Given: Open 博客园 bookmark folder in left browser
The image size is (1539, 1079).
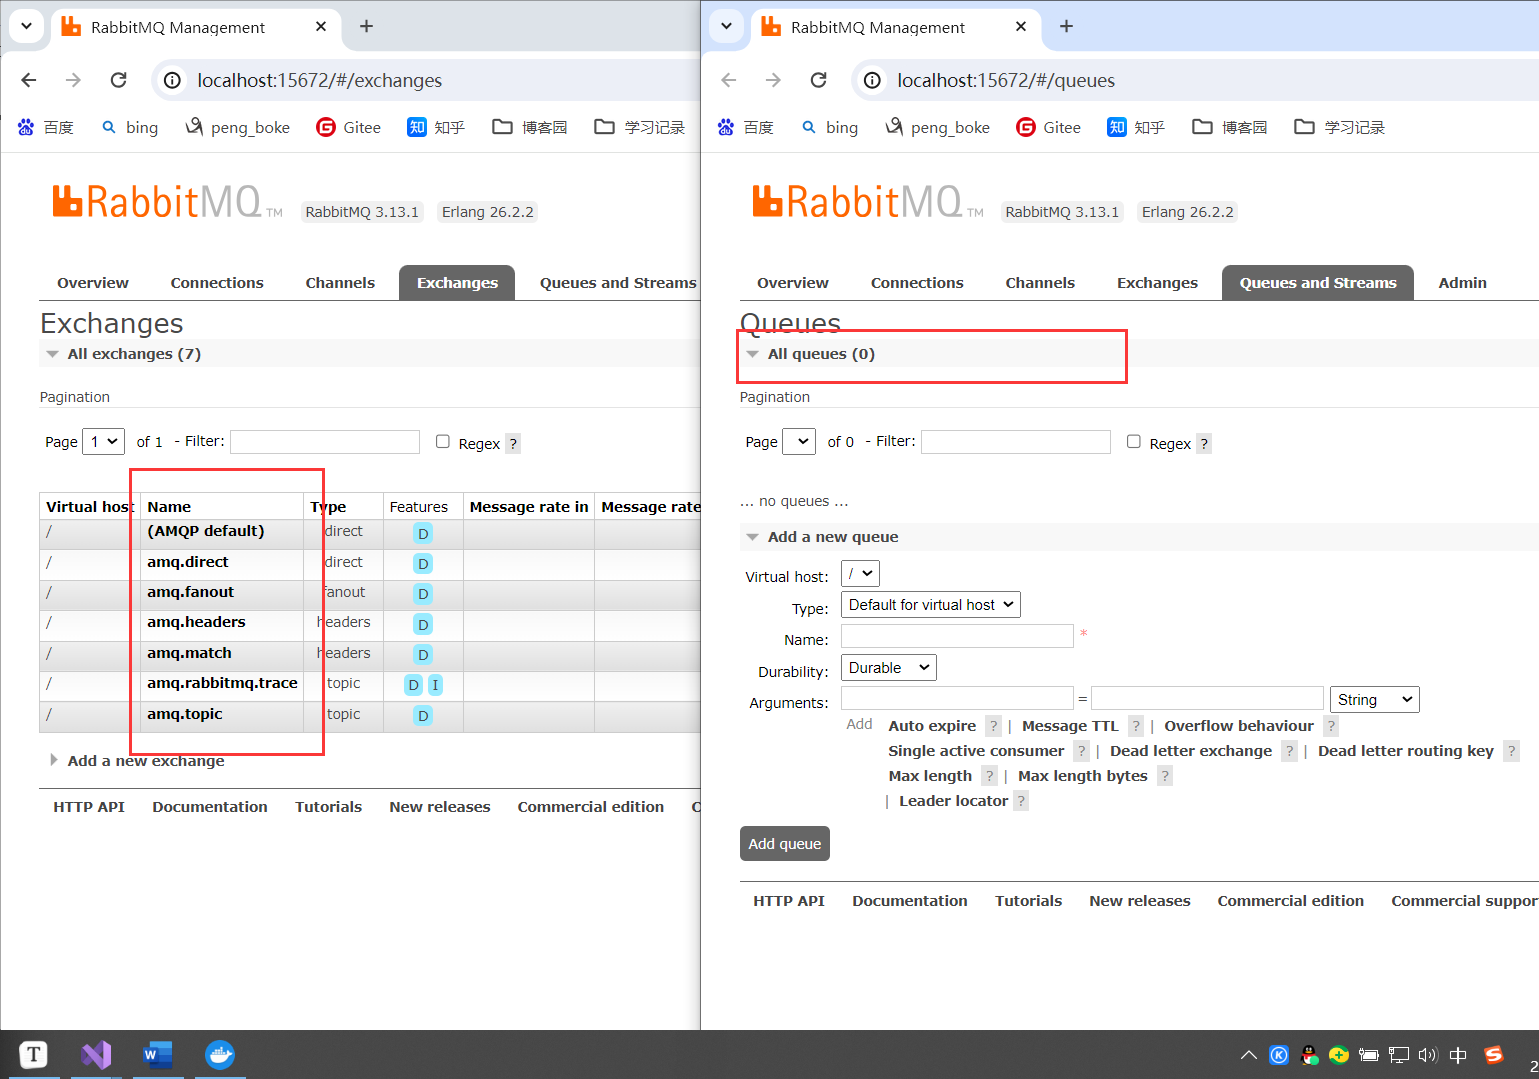Looking at the screenshot, I should click(530, 127).
